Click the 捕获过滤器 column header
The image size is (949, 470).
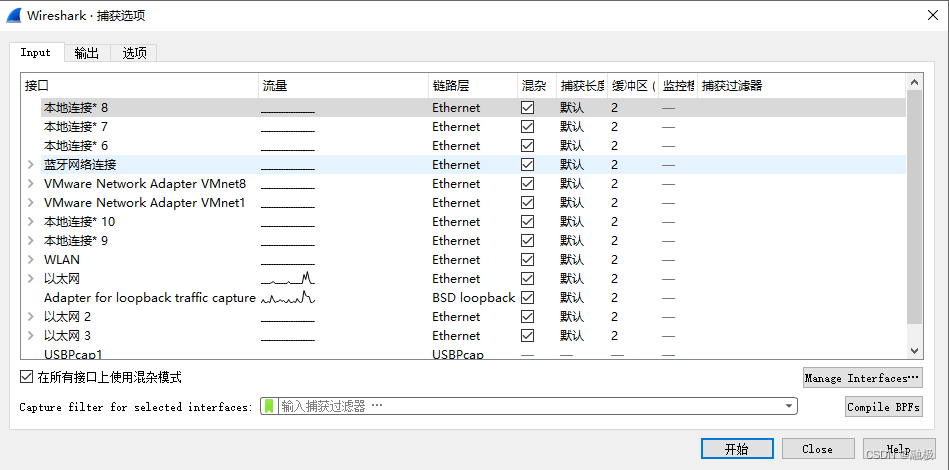(801, 86)
